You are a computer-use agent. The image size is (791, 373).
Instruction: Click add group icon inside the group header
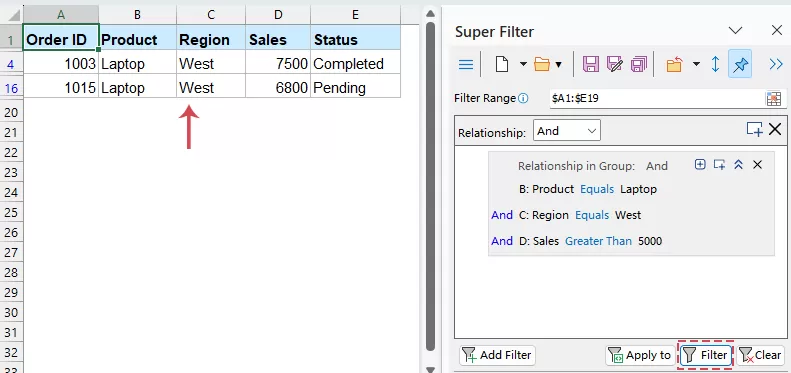[719, 165]
